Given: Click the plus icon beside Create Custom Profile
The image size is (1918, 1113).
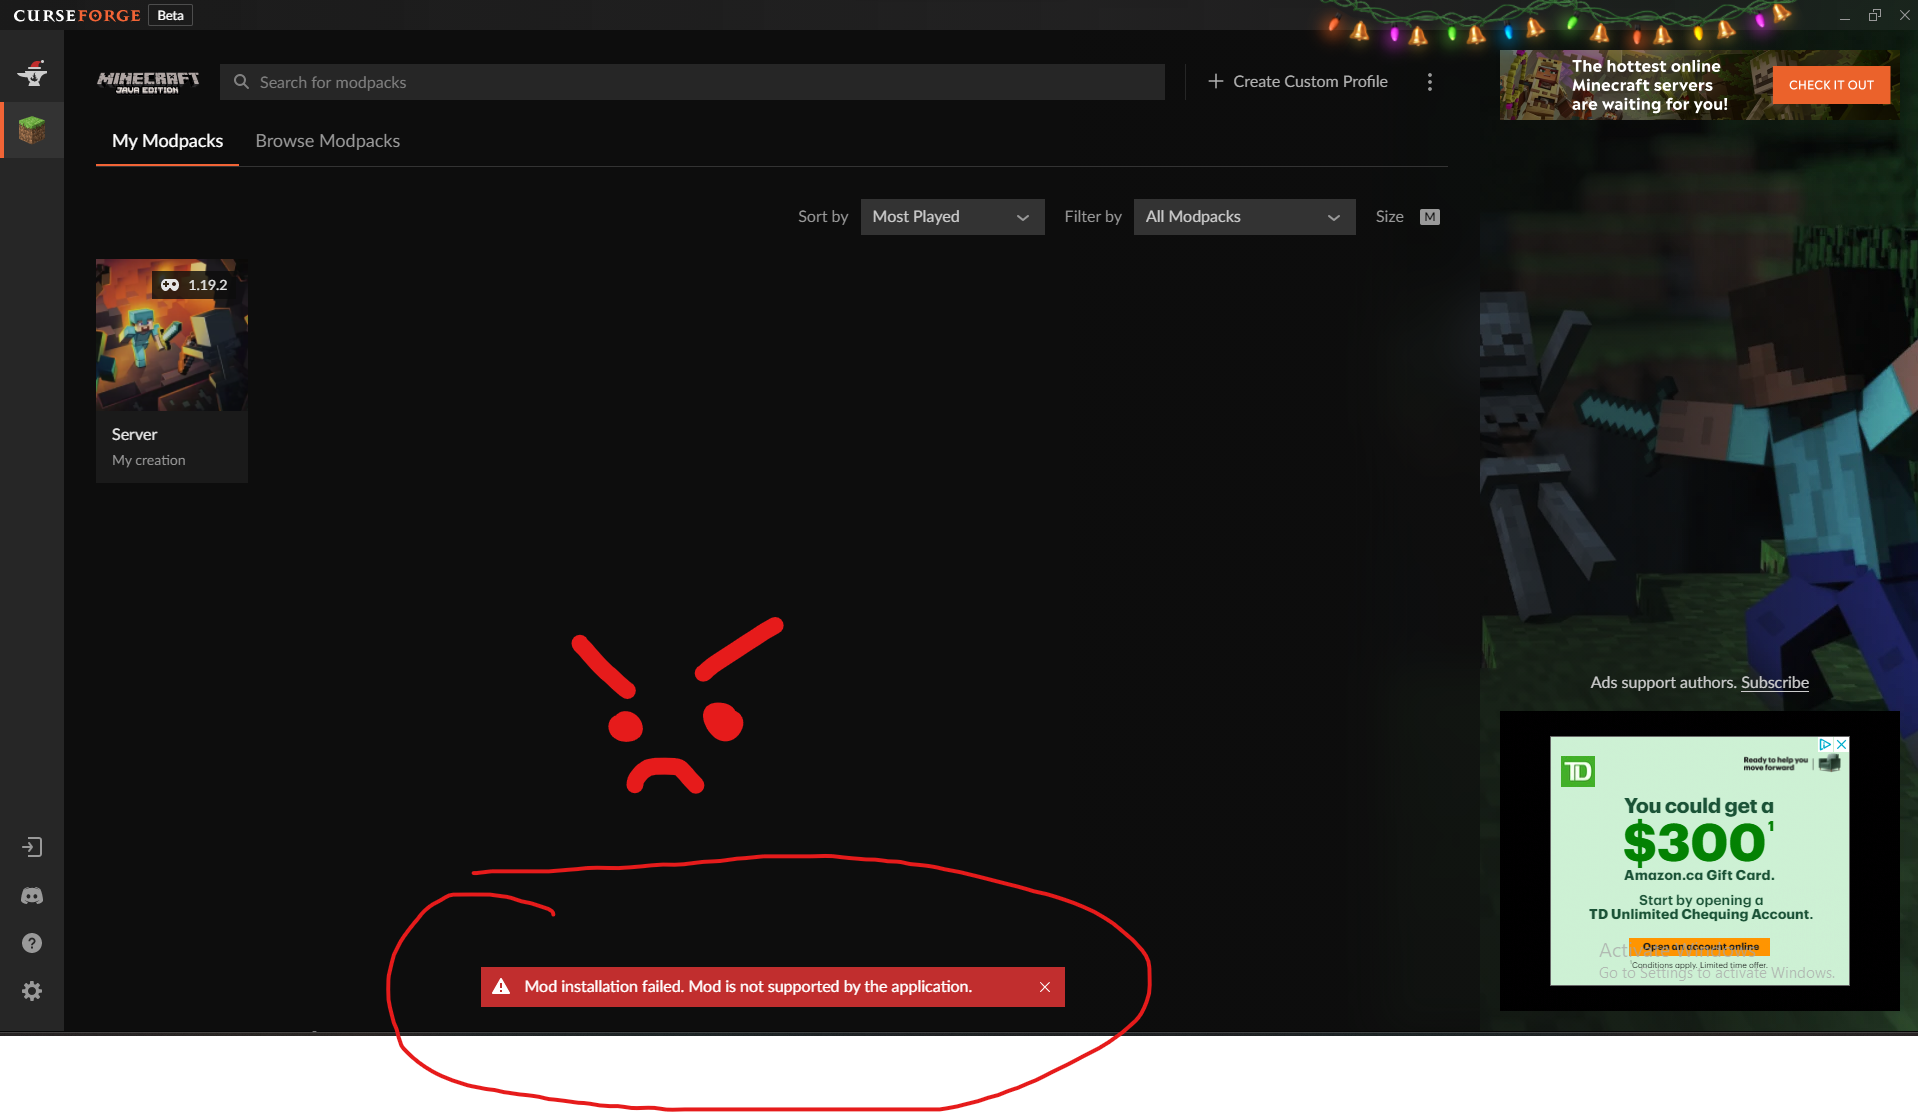Looking at the screenshot, I should pos(1216,81).
